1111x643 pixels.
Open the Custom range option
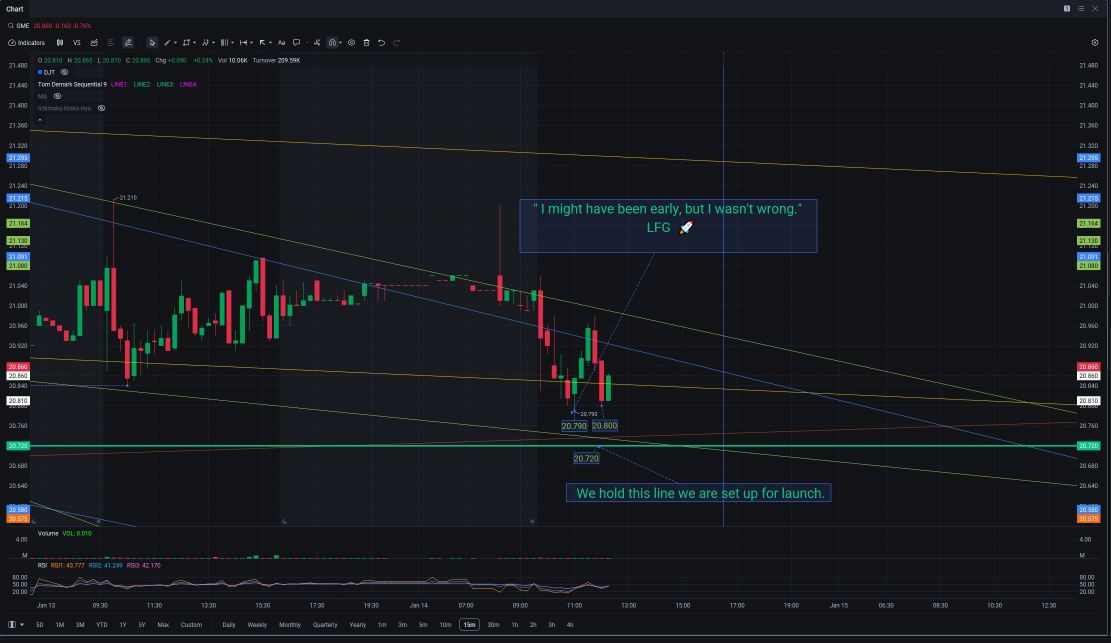click(191, 625)
